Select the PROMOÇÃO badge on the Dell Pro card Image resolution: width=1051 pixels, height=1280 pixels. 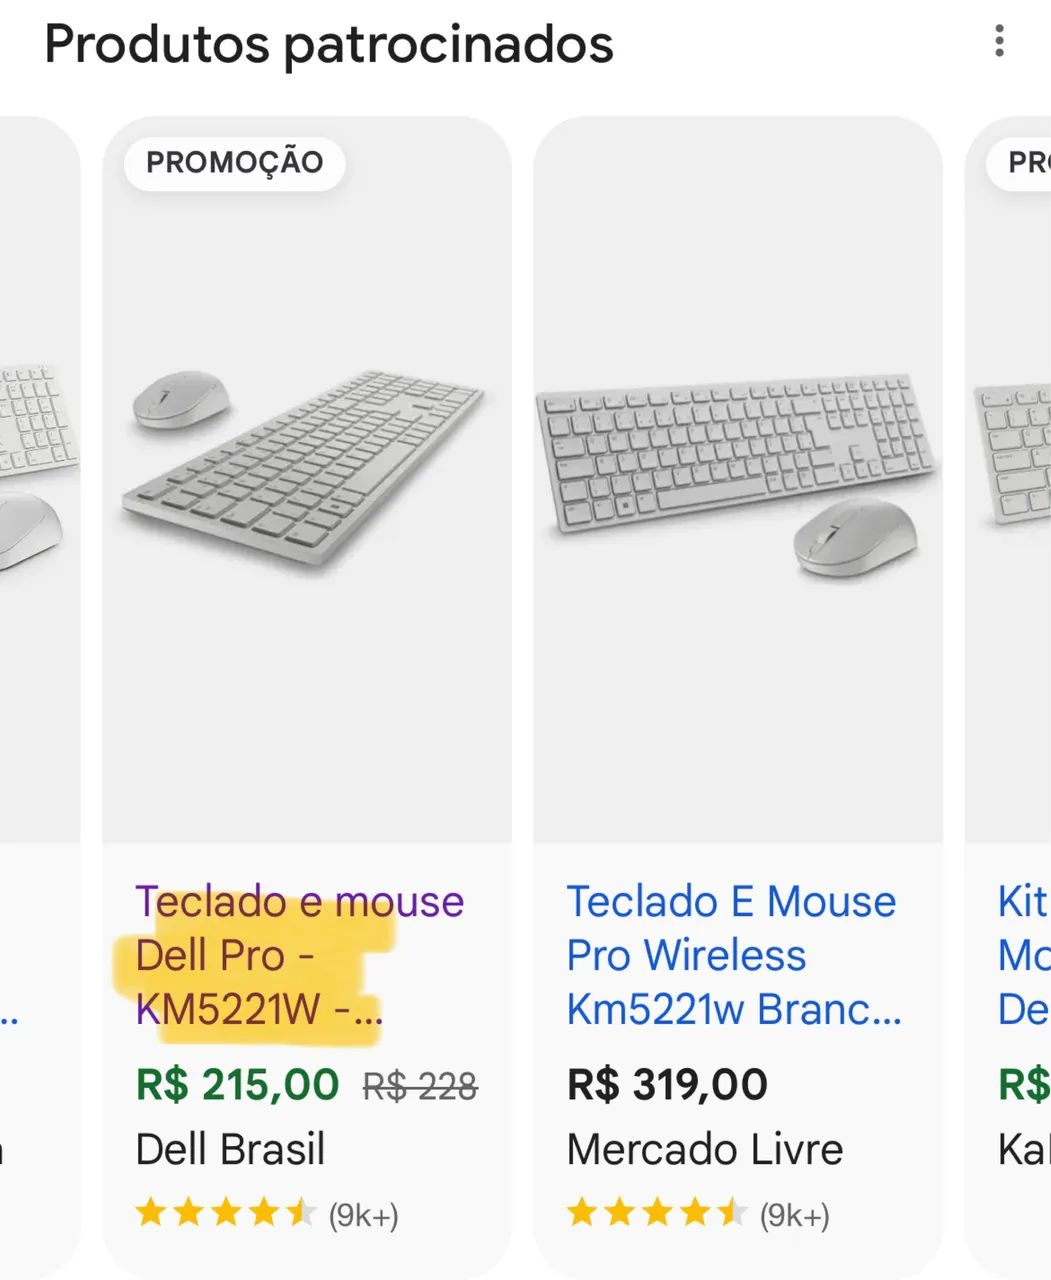234,162
